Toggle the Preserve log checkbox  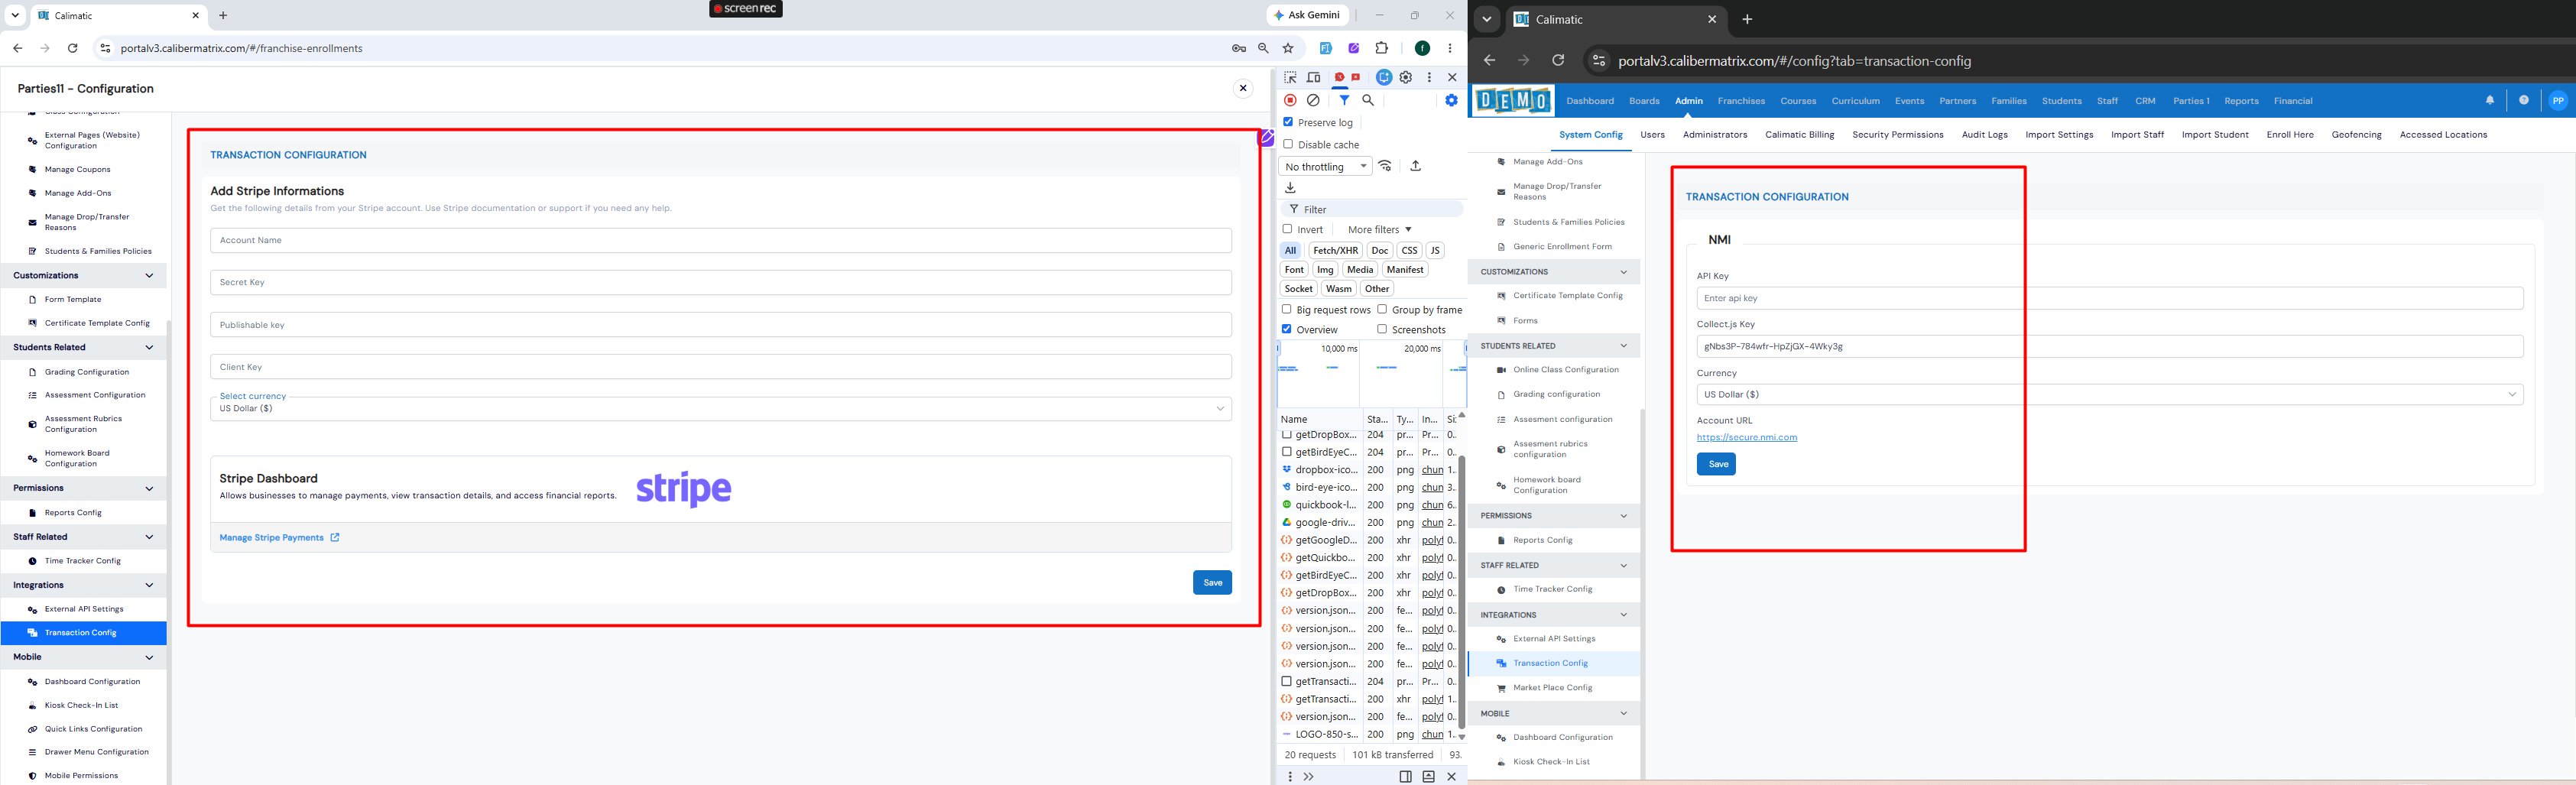point(1288,122)
